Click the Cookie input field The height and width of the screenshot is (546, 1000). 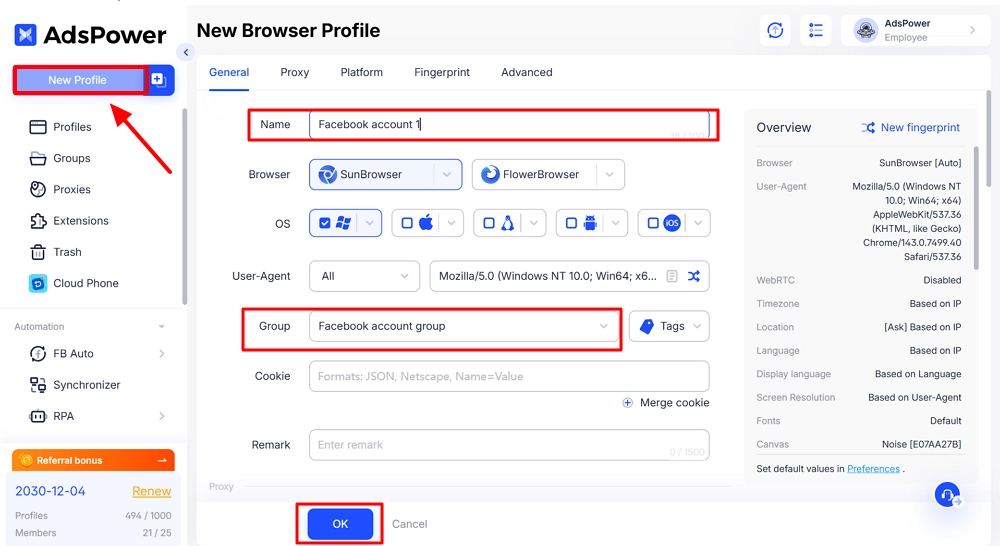(x=509, y=376)
